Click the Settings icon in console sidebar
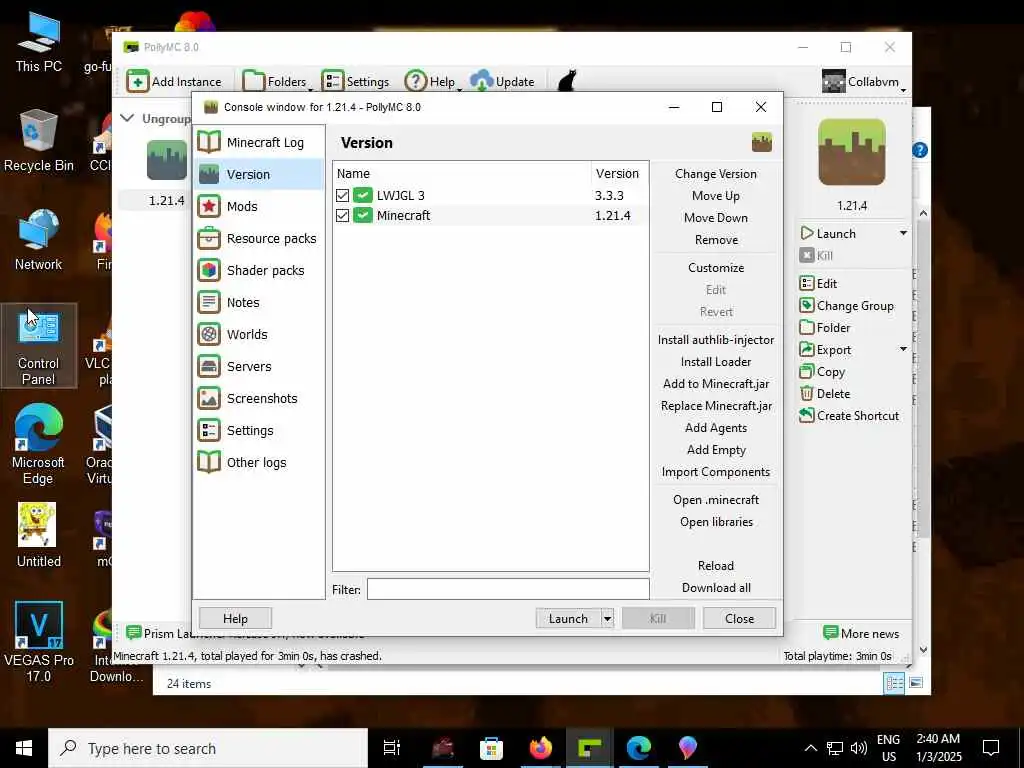 pyautogui.click(x=209, y=430)
